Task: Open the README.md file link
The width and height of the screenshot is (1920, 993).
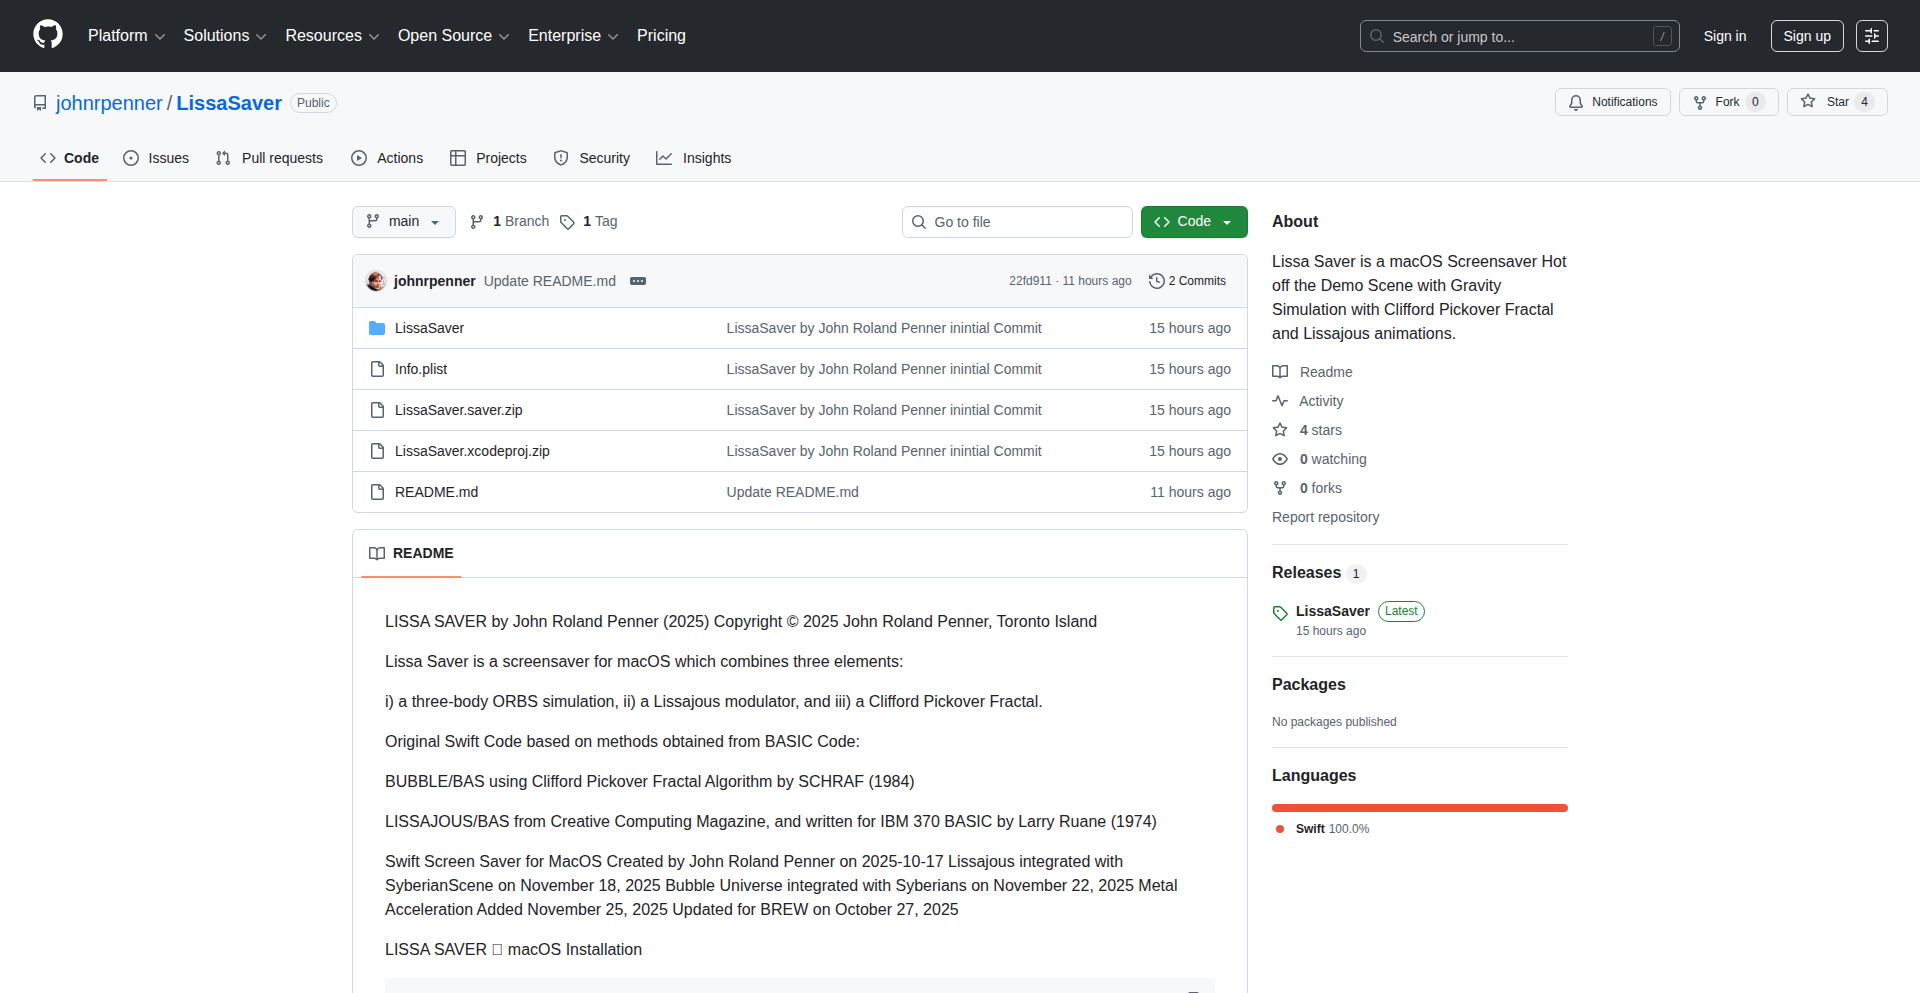Action: click(436, 492)
